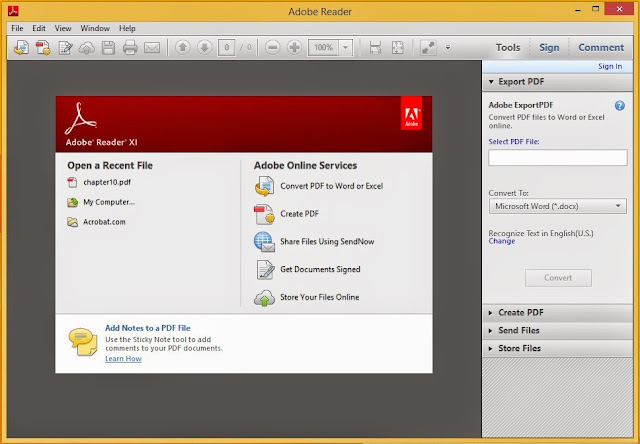
Task: Click My Computer... to browse files
Action: click(x=109, y=202)
